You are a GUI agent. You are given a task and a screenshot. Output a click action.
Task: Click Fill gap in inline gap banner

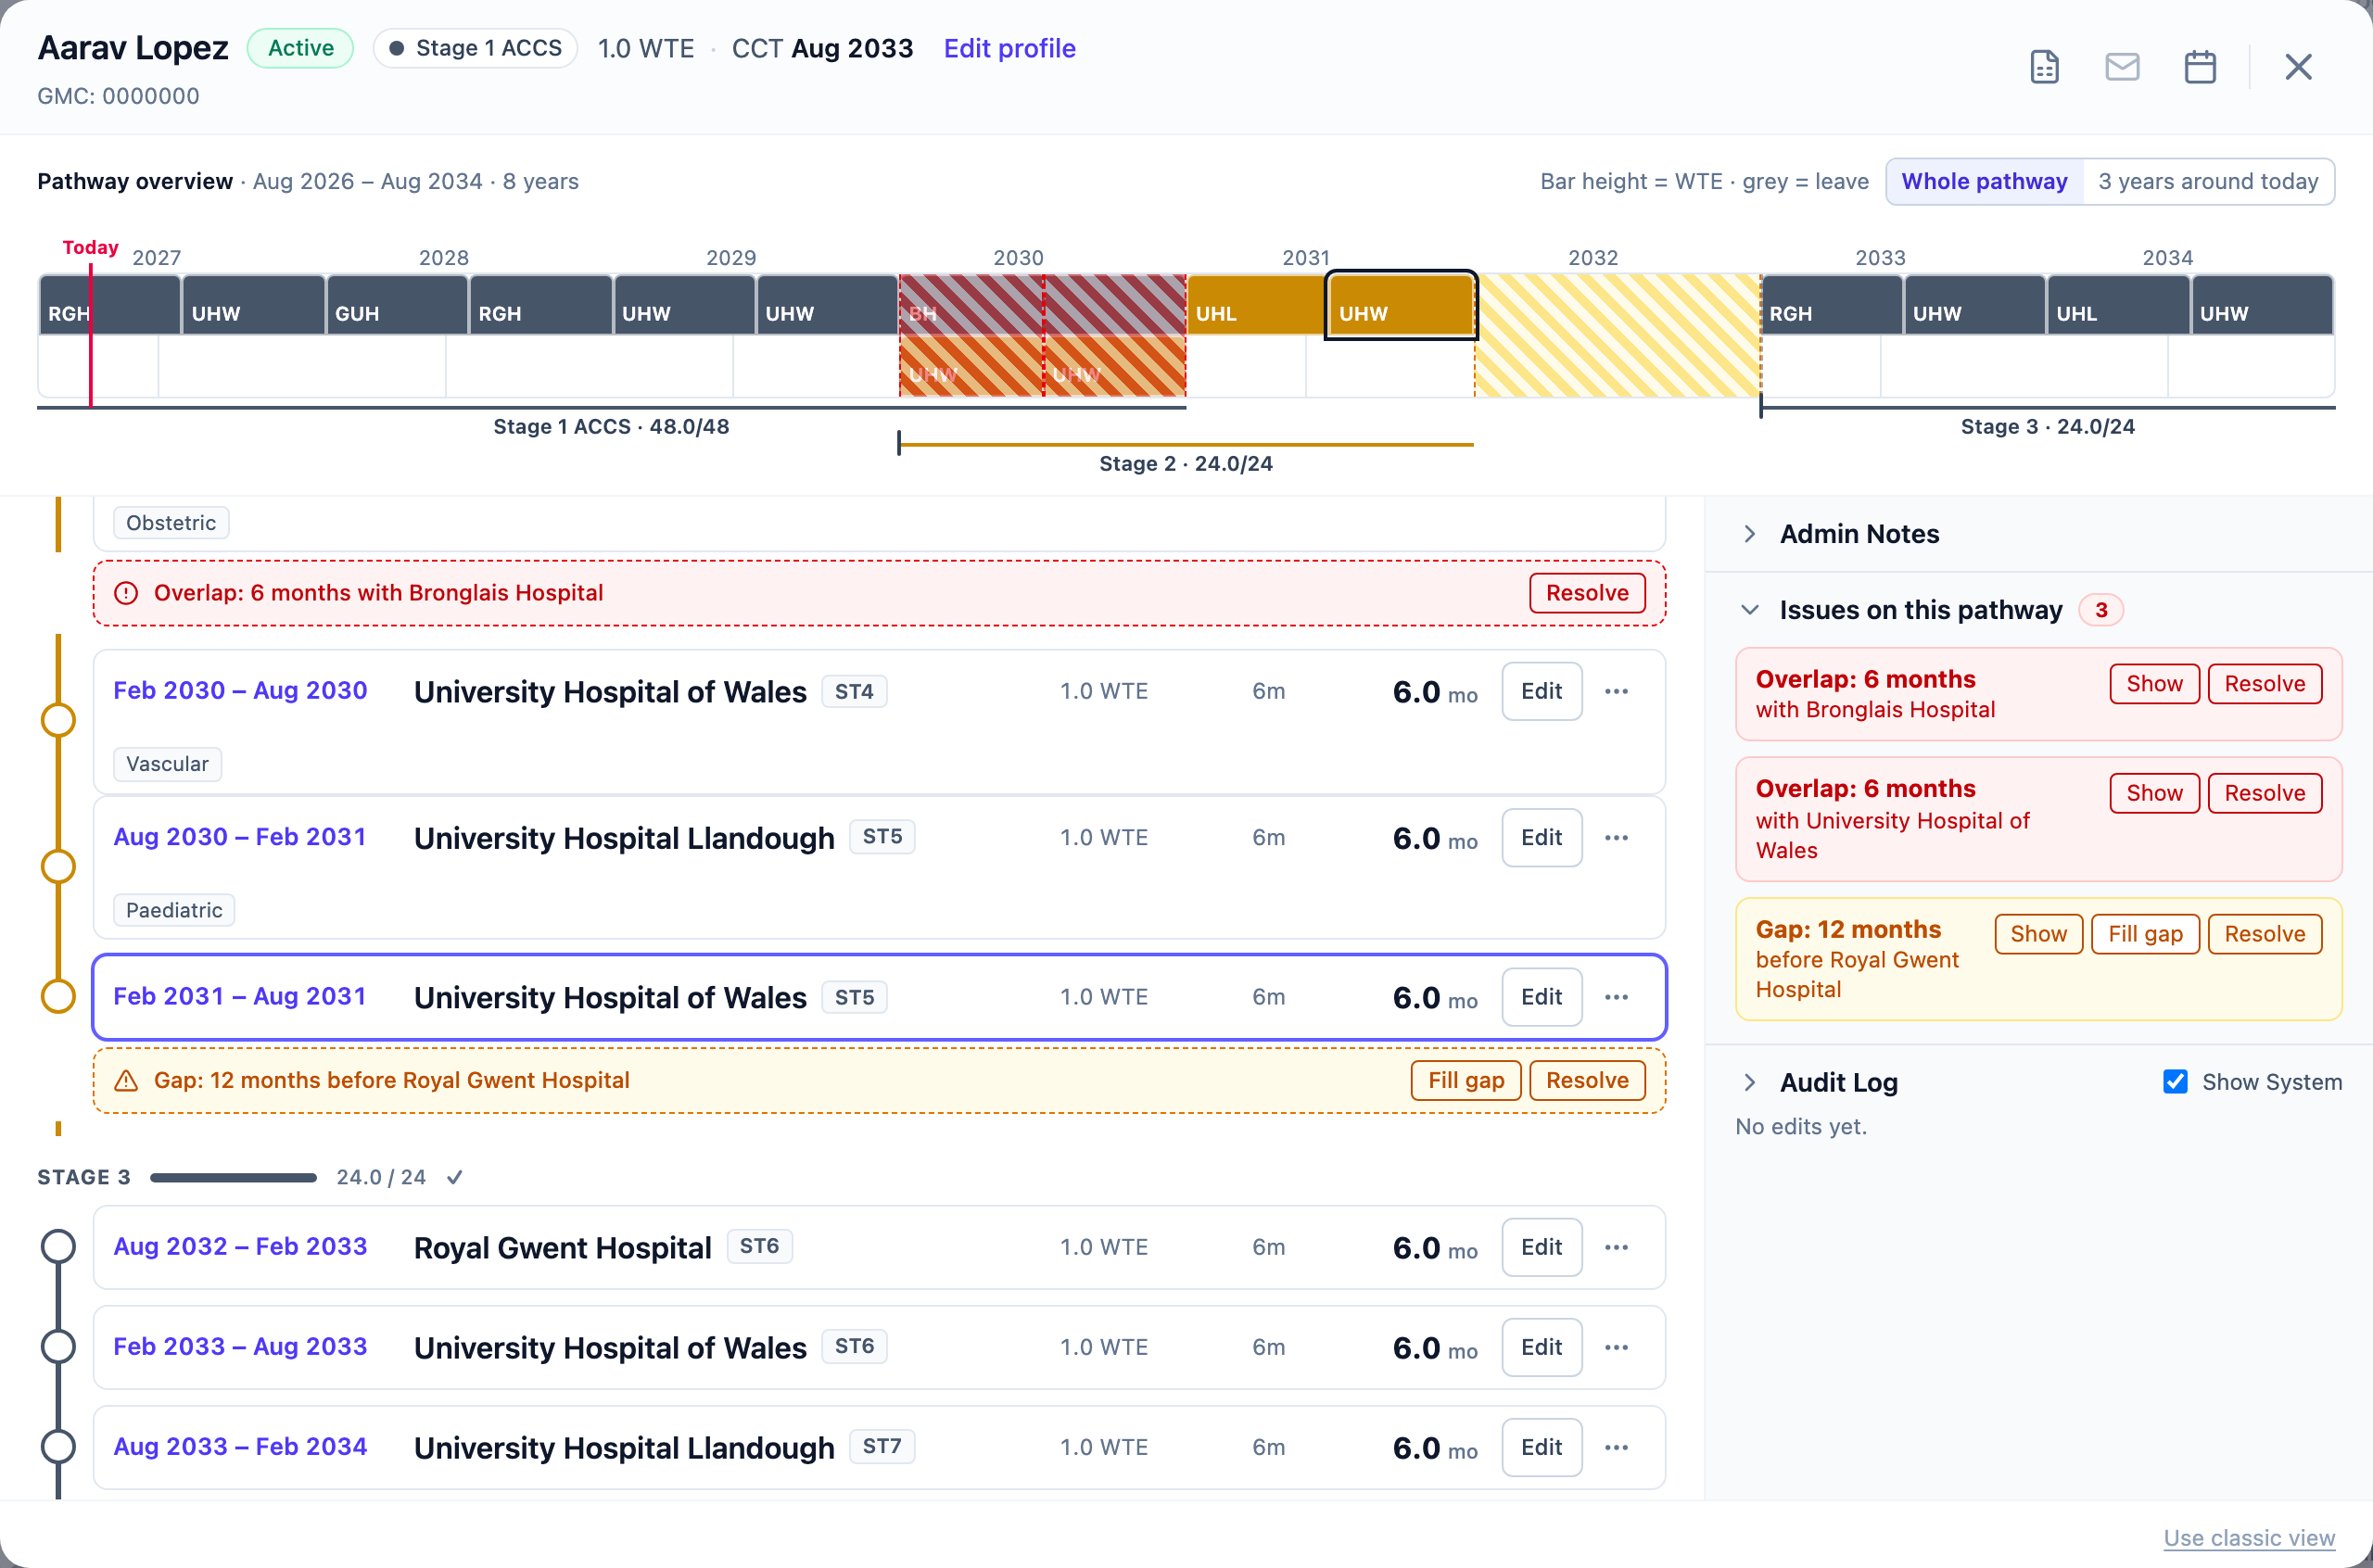(1466, 1080)
